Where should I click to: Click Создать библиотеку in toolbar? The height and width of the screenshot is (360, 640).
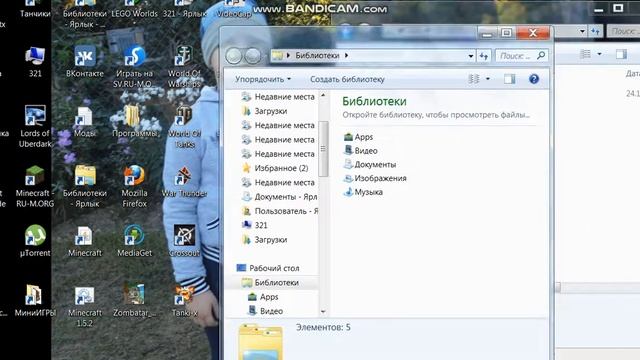click(x=347, y=79)
